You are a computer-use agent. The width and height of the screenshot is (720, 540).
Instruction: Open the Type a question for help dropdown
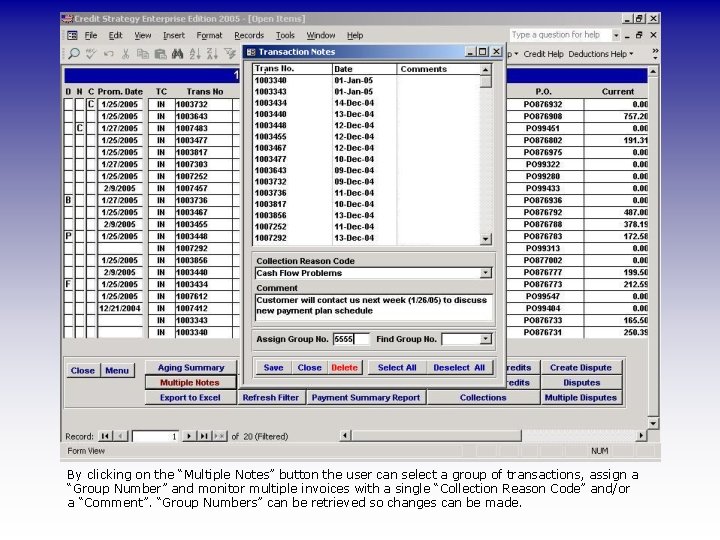coord(616,35)
